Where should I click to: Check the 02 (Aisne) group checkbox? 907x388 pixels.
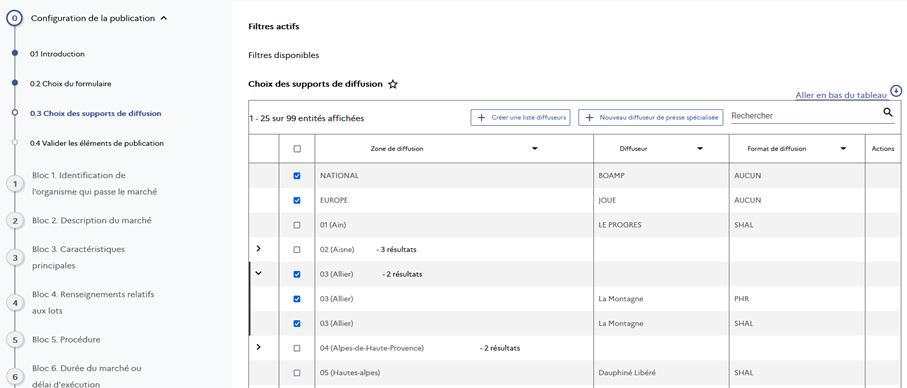tap(297, 250)
